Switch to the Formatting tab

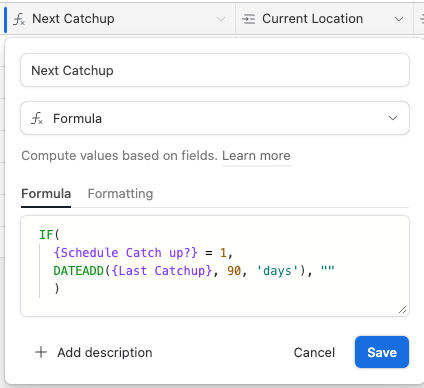pos(120,194)
